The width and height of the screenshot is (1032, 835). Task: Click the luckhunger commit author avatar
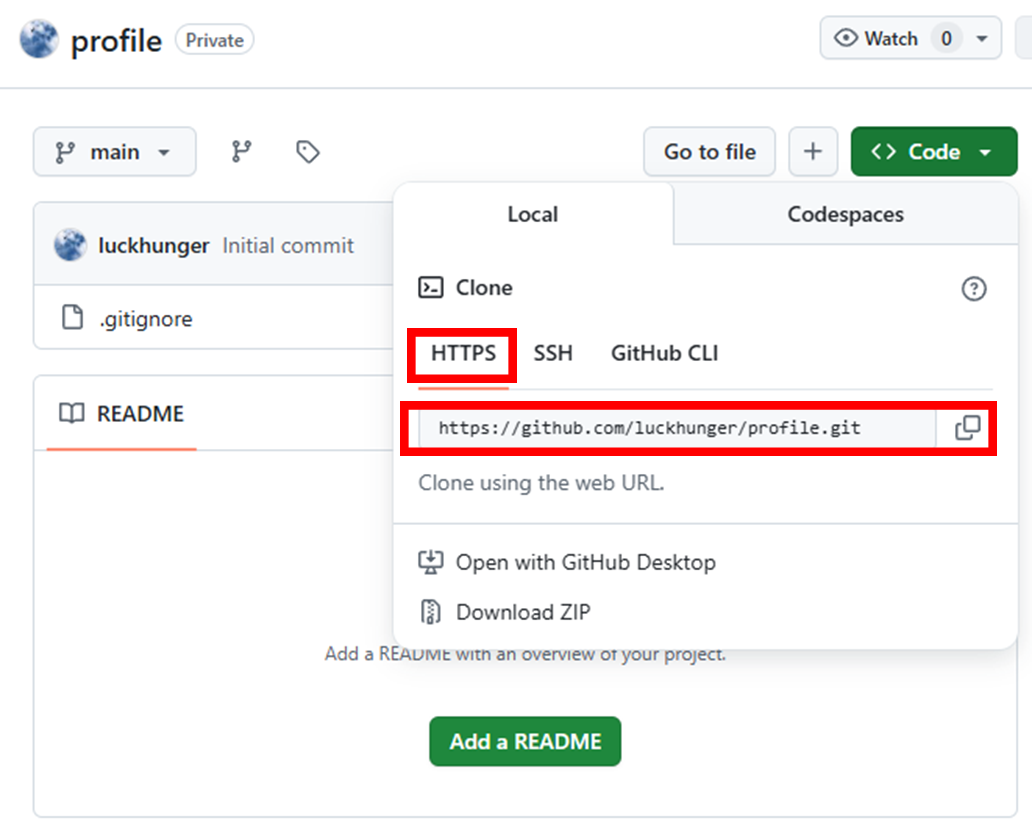[70, 245]
